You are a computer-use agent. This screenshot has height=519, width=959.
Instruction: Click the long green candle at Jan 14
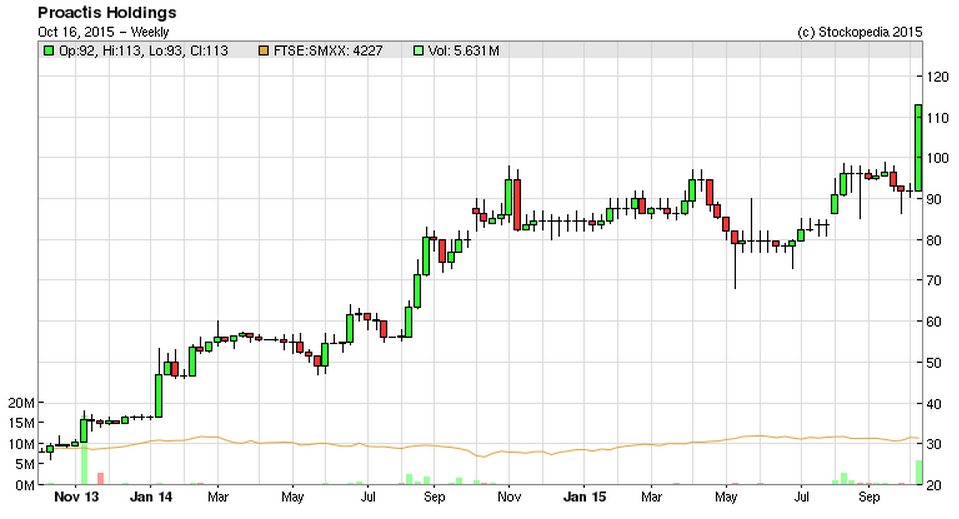[158, 396]
